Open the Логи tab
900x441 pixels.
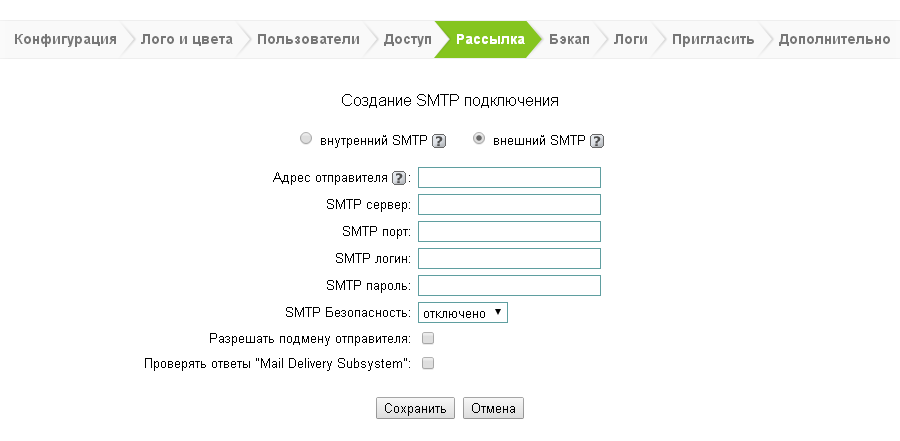click(630, 40)
